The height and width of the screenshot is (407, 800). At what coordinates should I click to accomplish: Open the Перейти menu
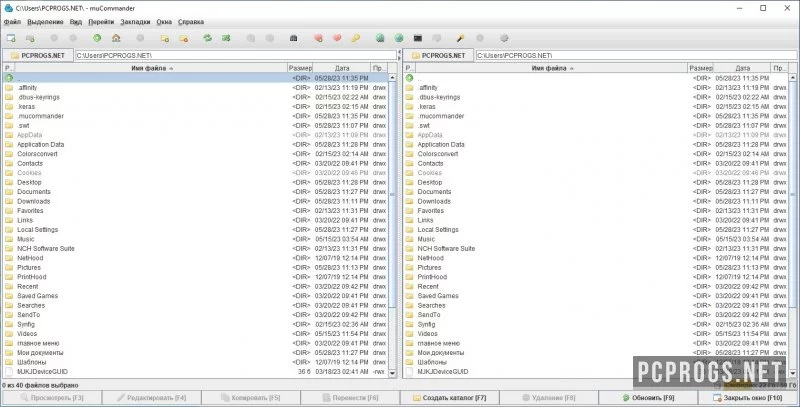pyautogui.click(x=101, y=22)
